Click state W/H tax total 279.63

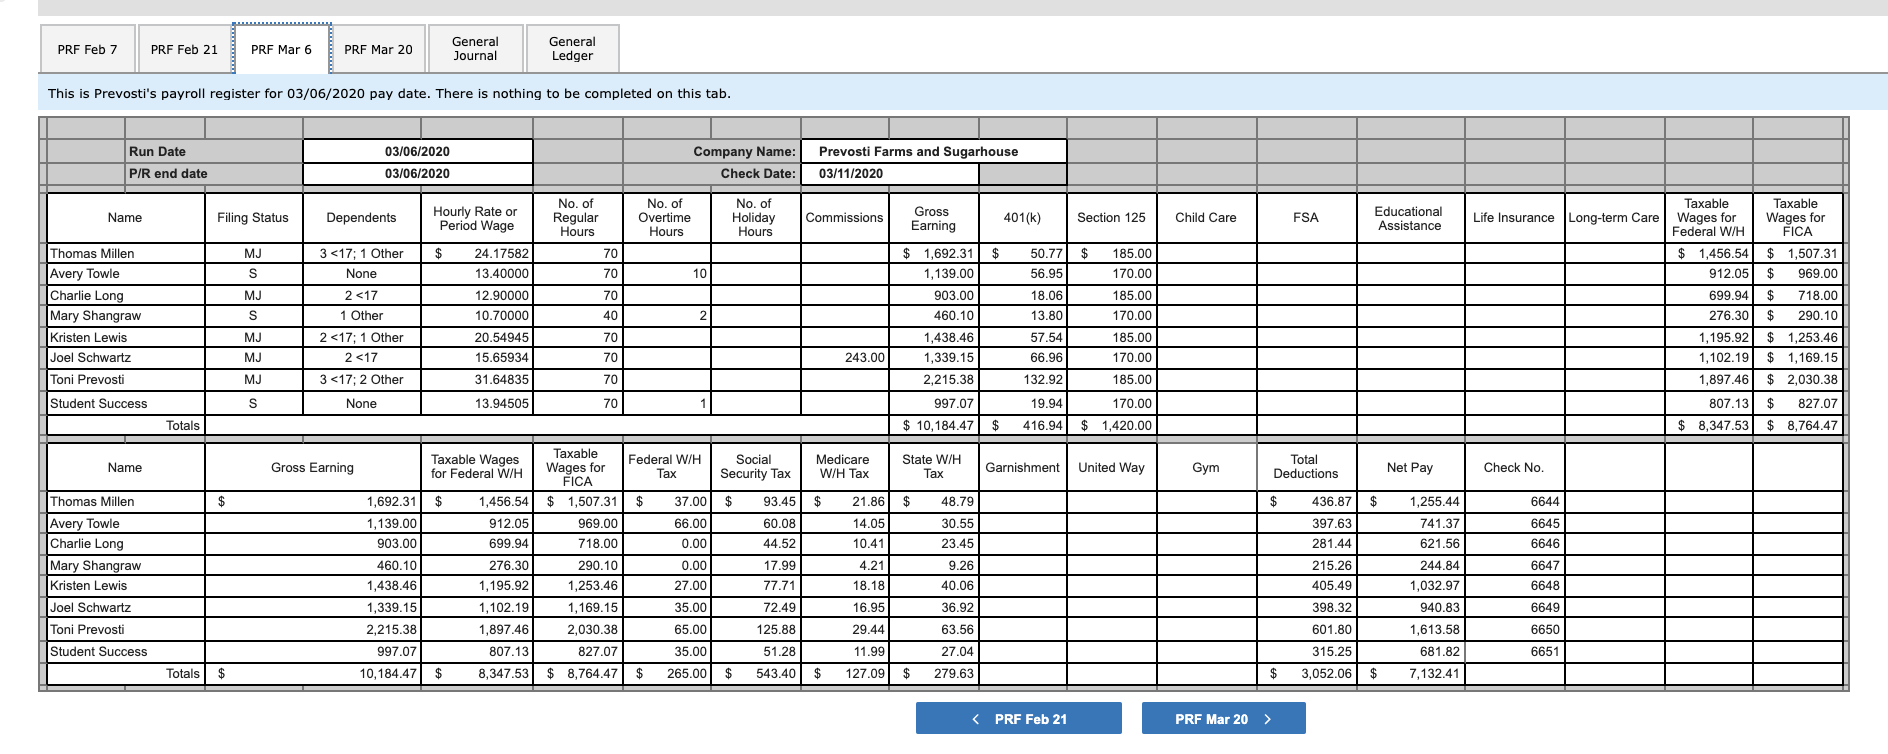click(x=933, y=673)
